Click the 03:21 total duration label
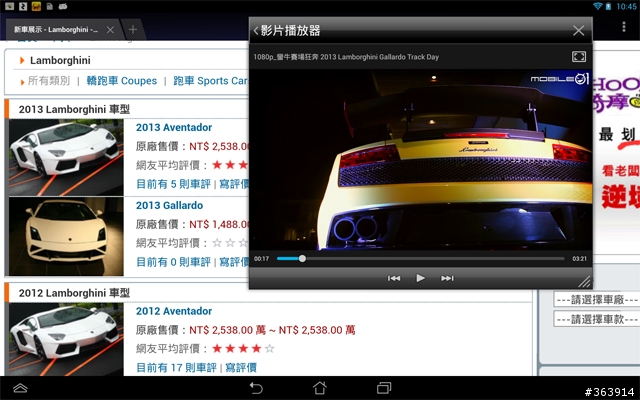This screenshot has height=400, width=640. [x=580, y=259]
